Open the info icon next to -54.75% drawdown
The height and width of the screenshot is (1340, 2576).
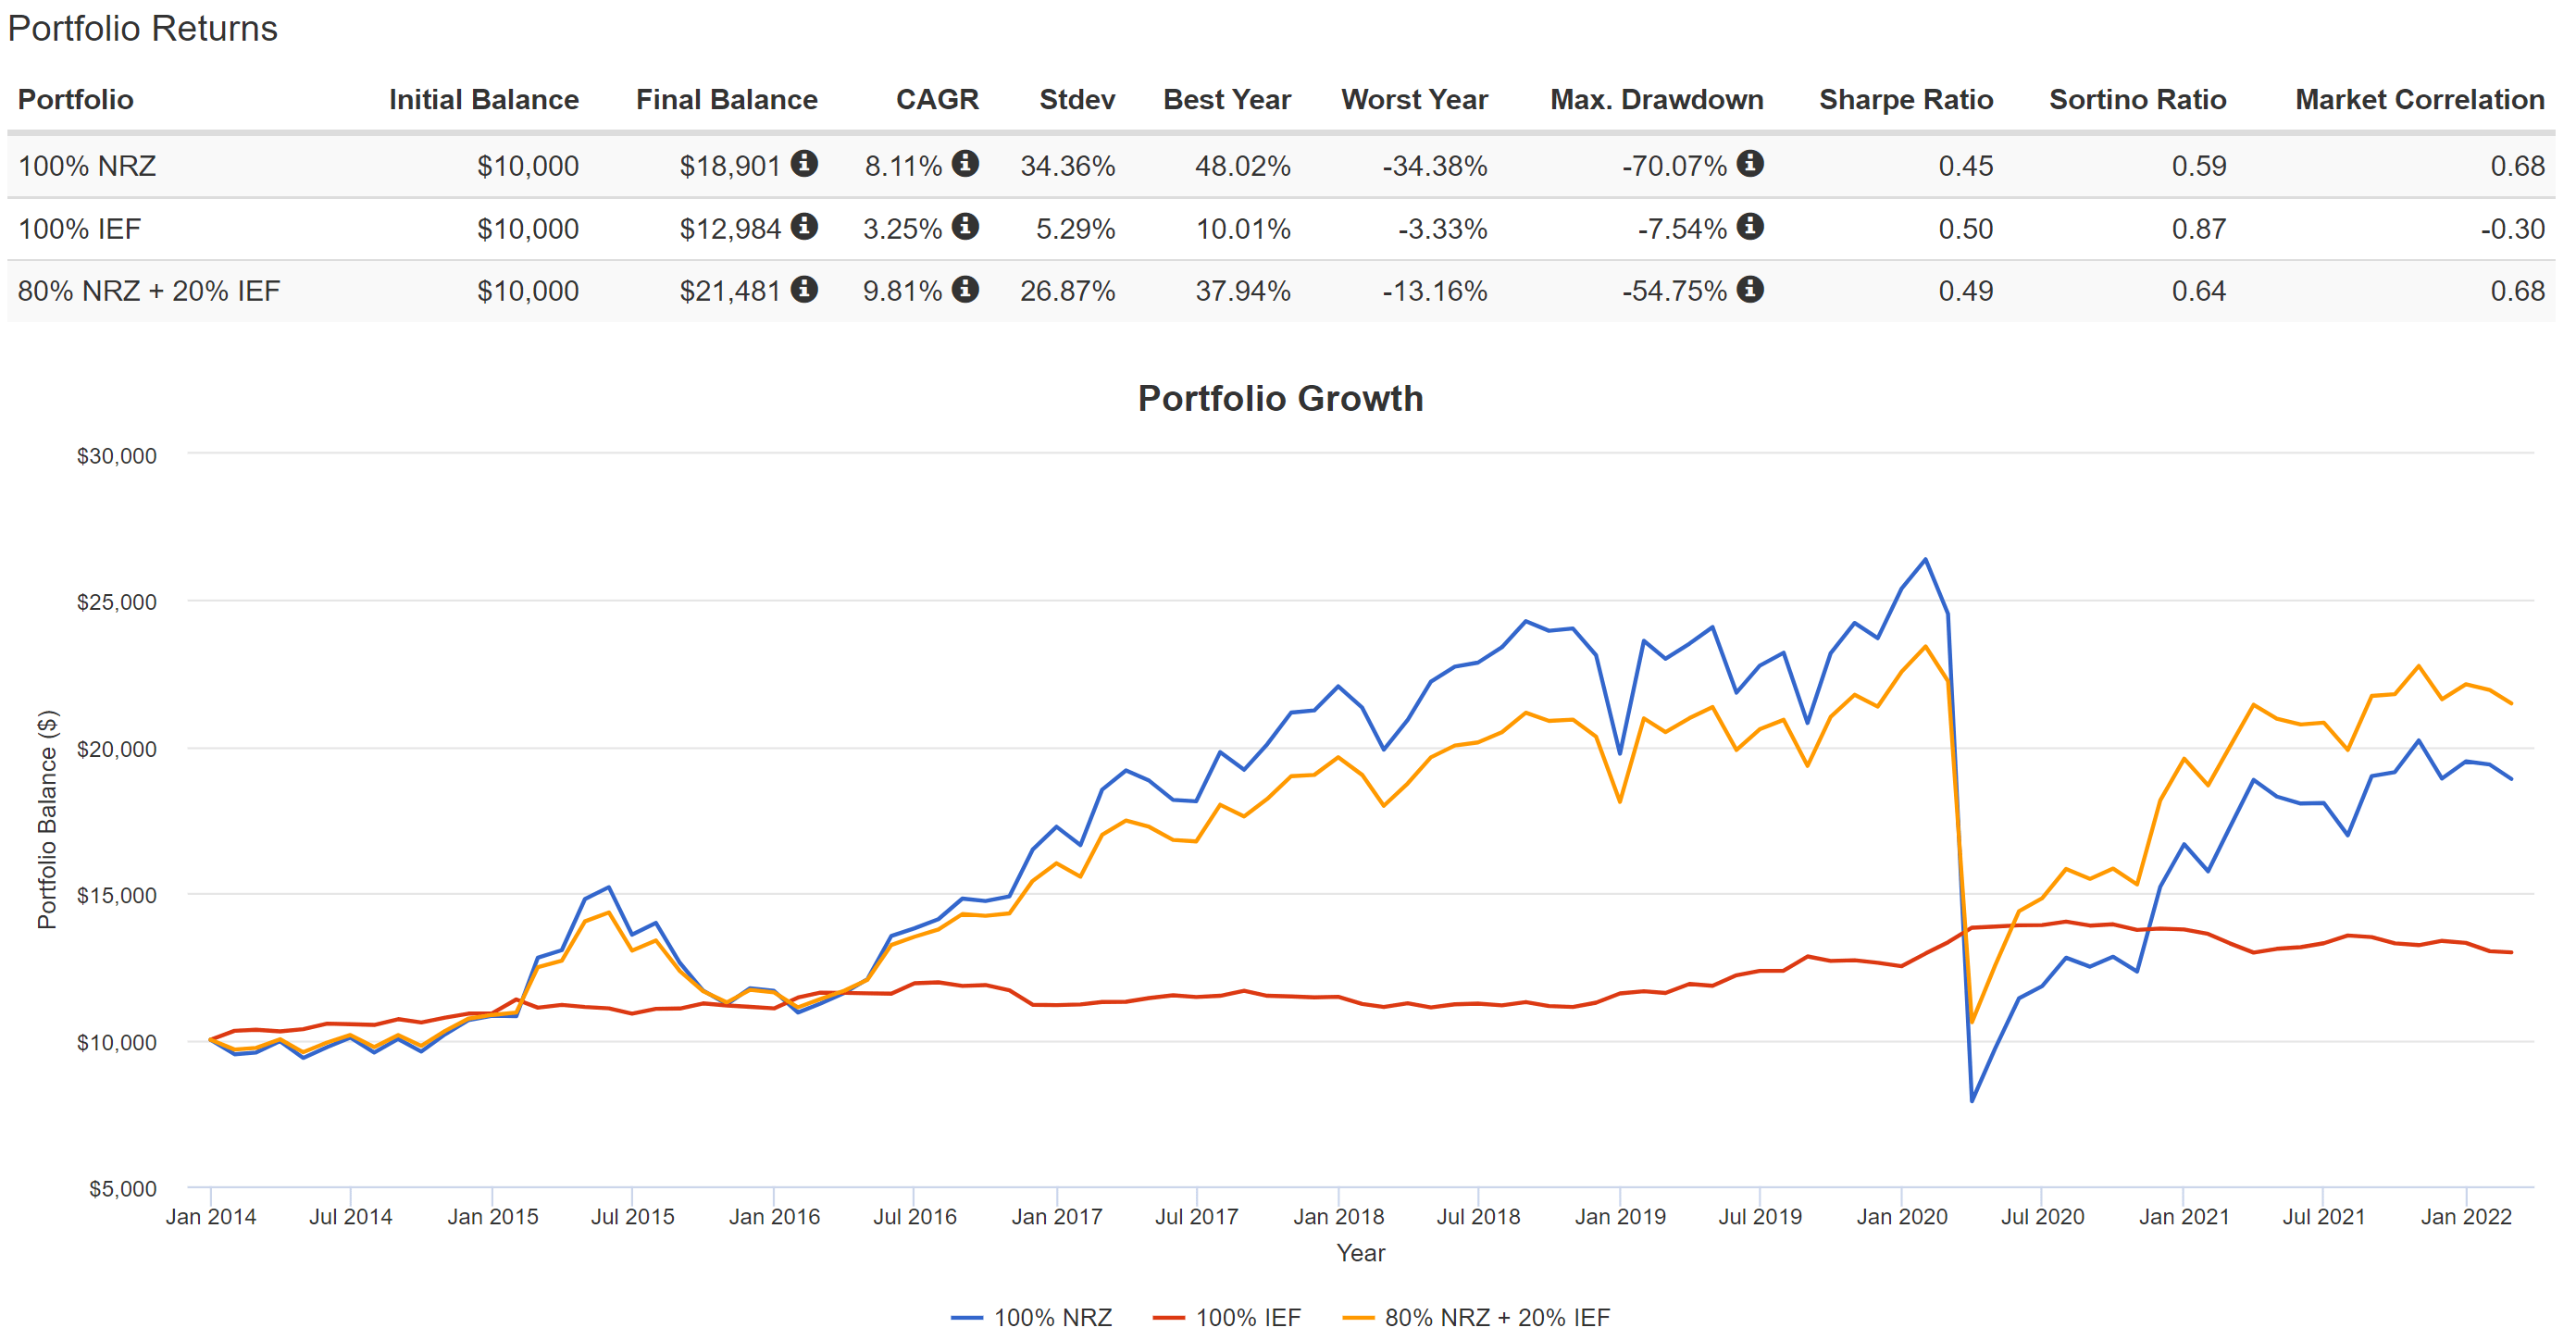pos(1749,291)
